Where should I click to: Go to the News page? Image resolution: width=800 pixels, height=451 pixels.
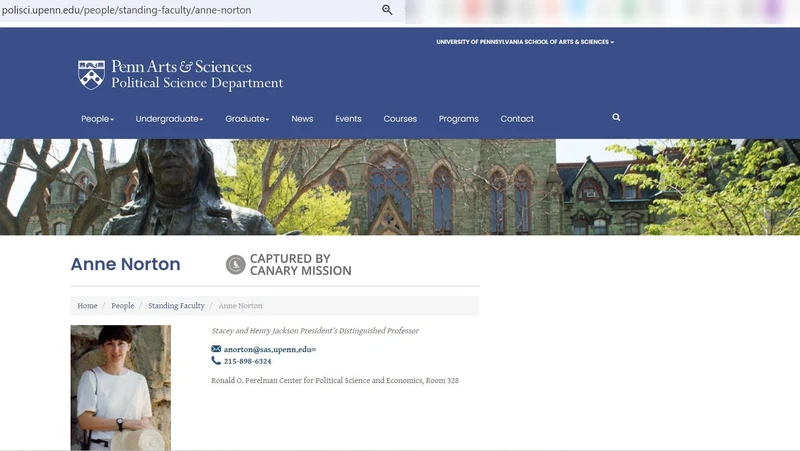(x=302, y=119)
